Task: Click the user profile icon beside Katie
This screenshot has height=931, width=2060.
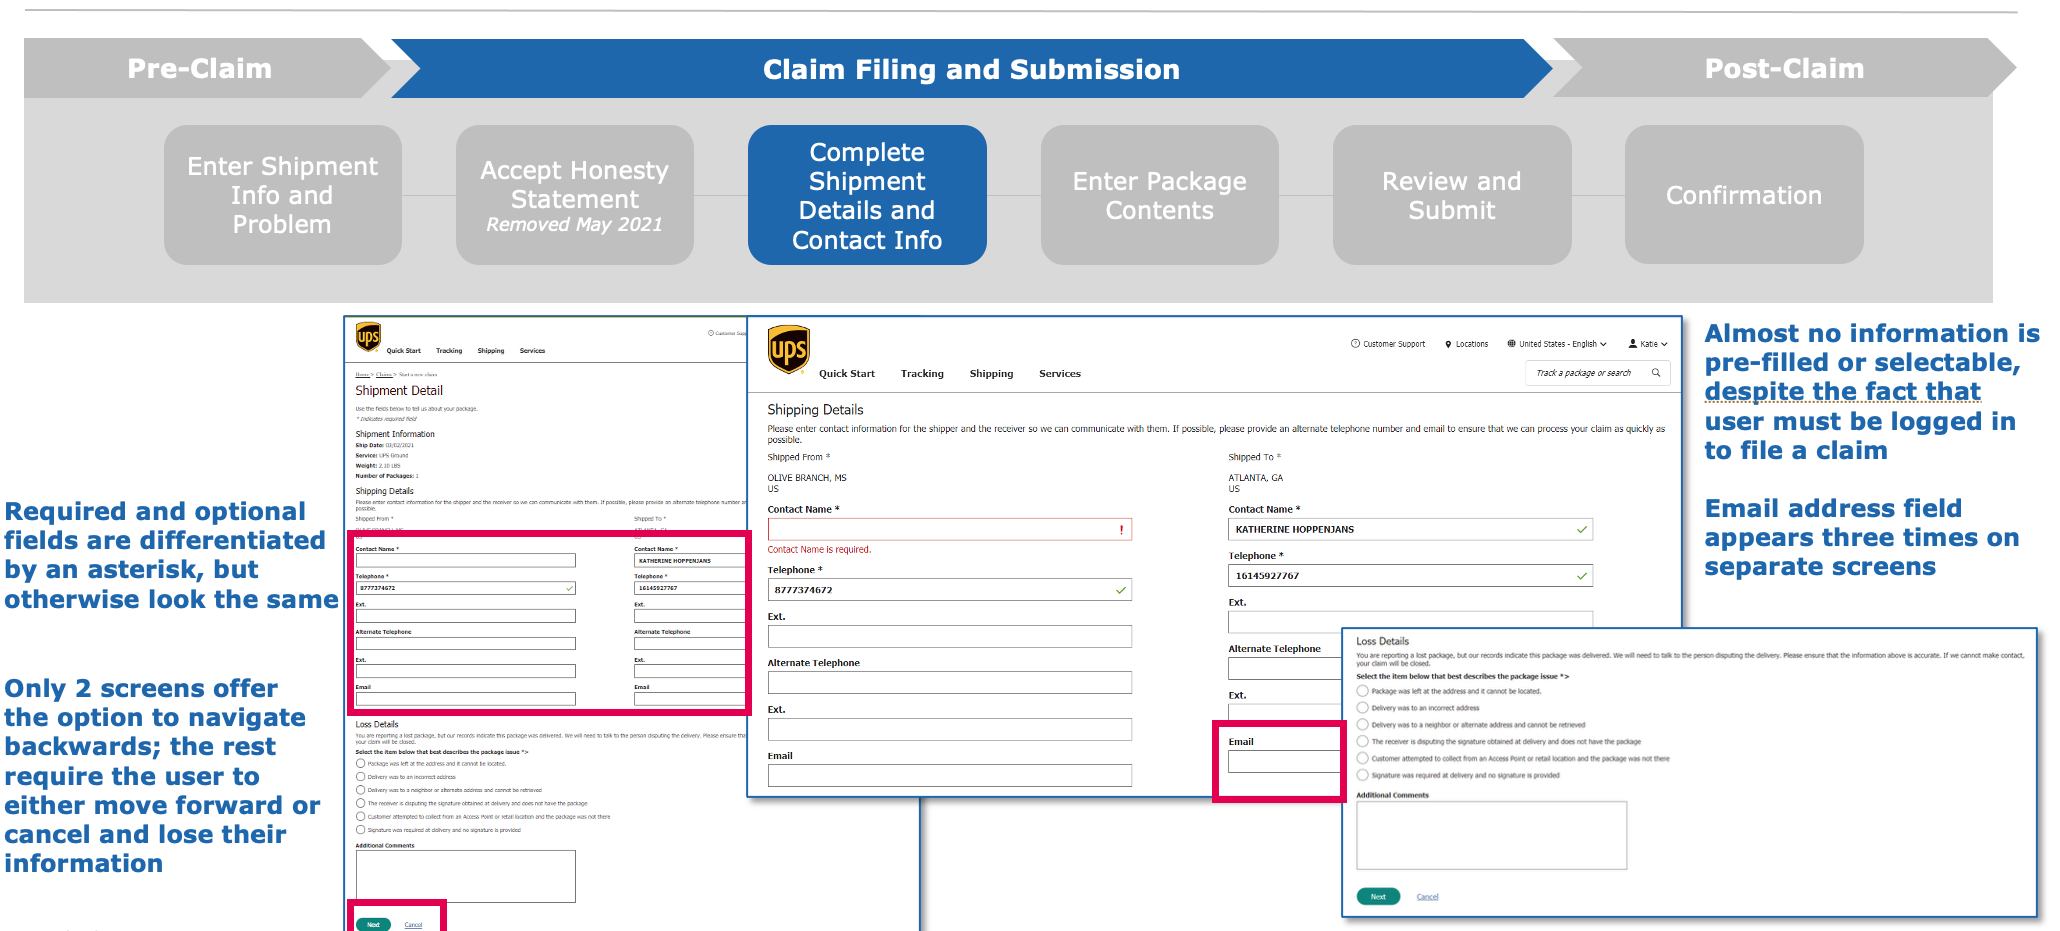Action: pyautogui.click(x=1633, y=344)
